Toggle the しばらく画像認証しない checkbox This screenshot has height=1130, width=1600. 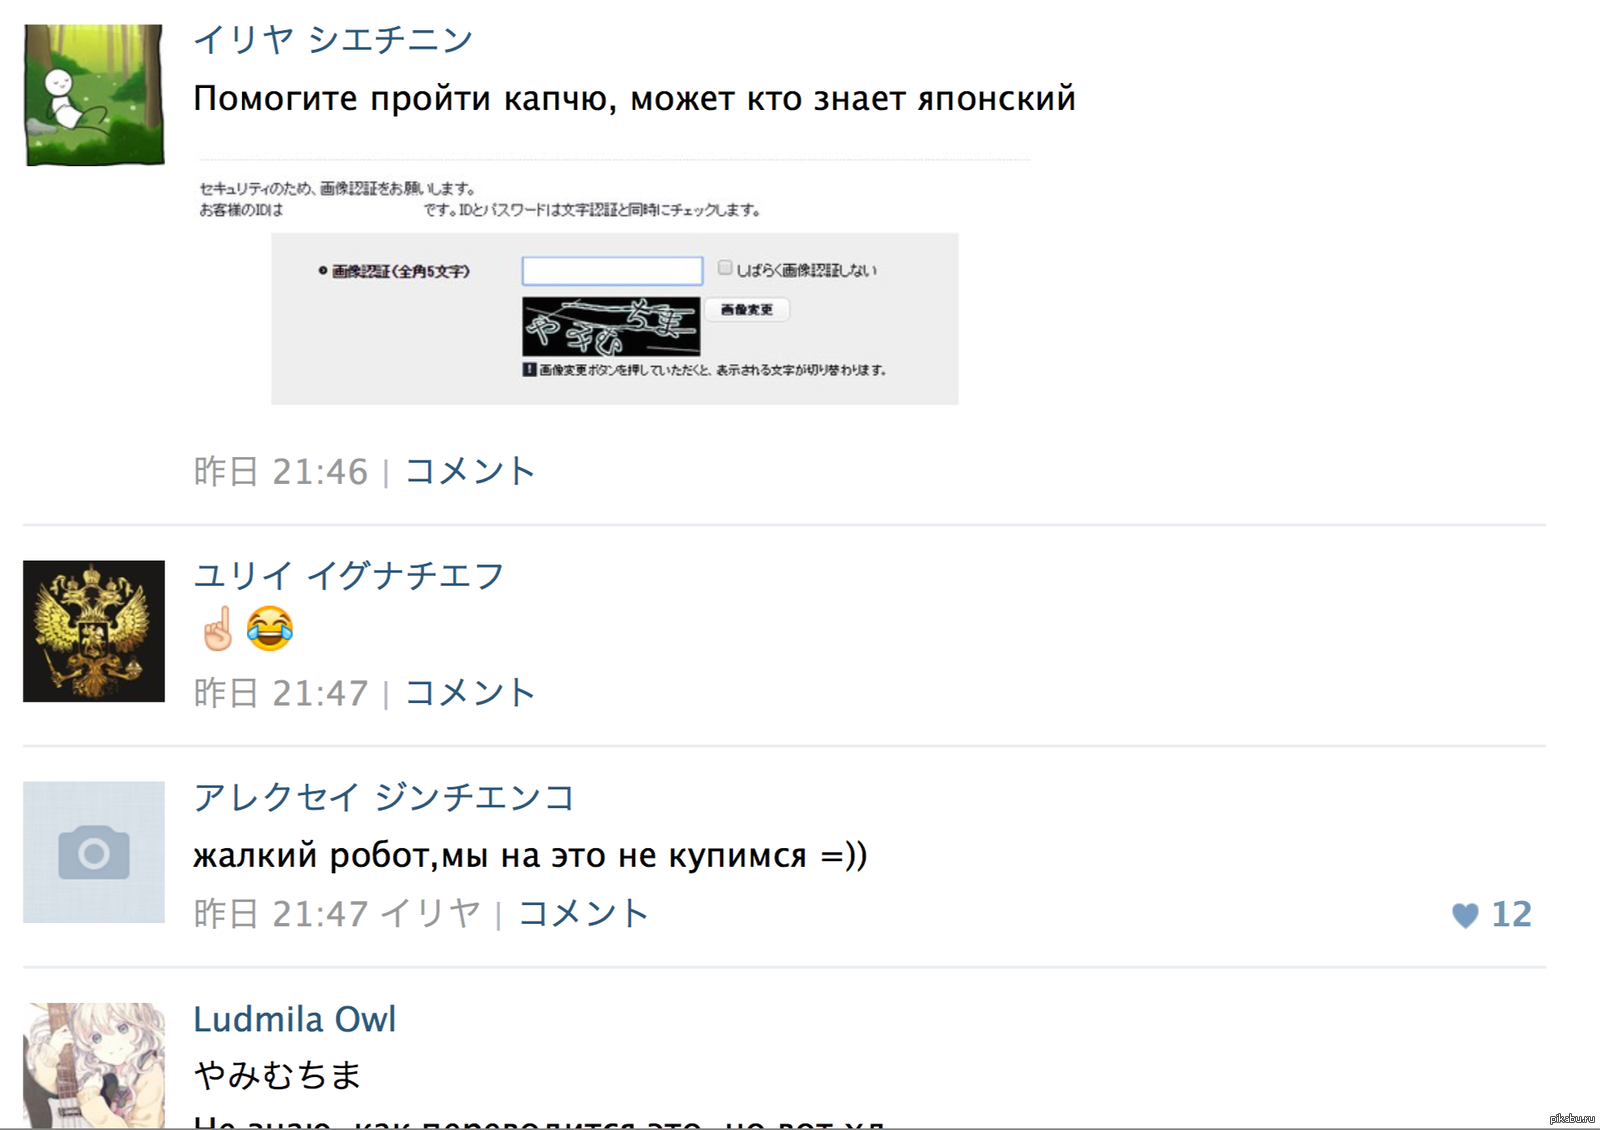[725, 268]
